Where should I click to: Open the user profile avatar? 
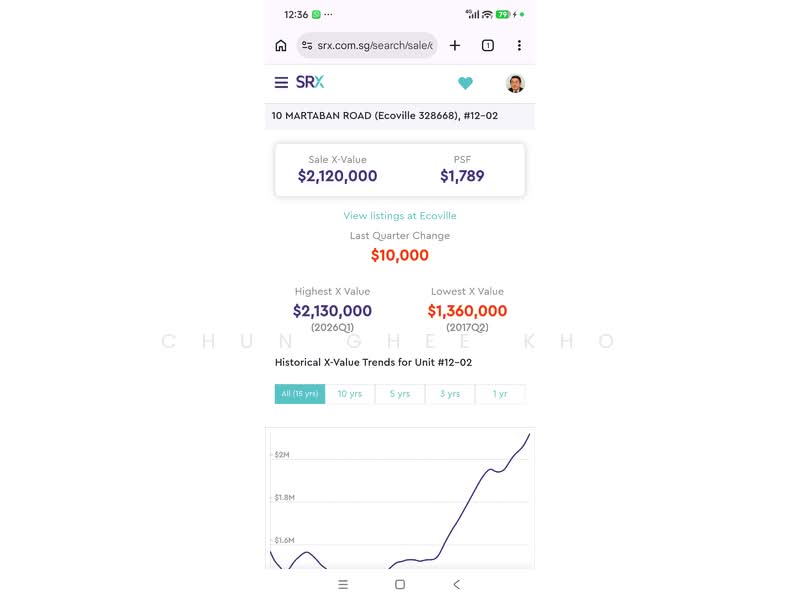(x=515, y=83)
